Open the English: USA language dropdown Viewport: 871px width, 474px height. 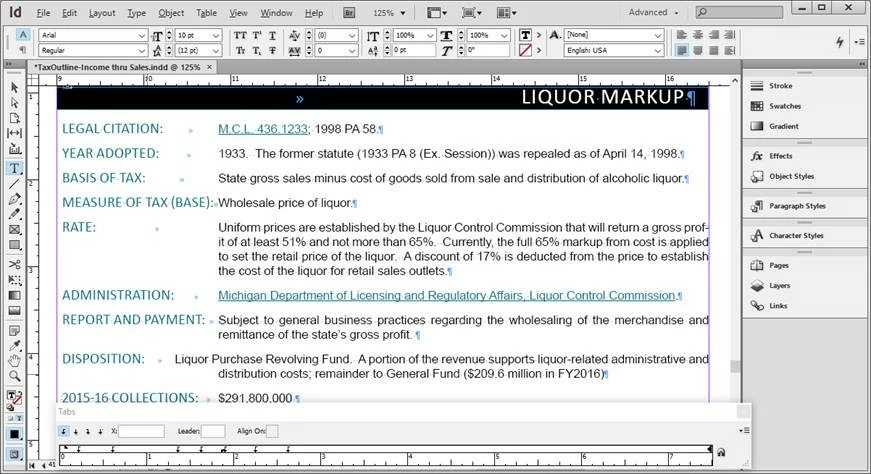coord(658,51)
